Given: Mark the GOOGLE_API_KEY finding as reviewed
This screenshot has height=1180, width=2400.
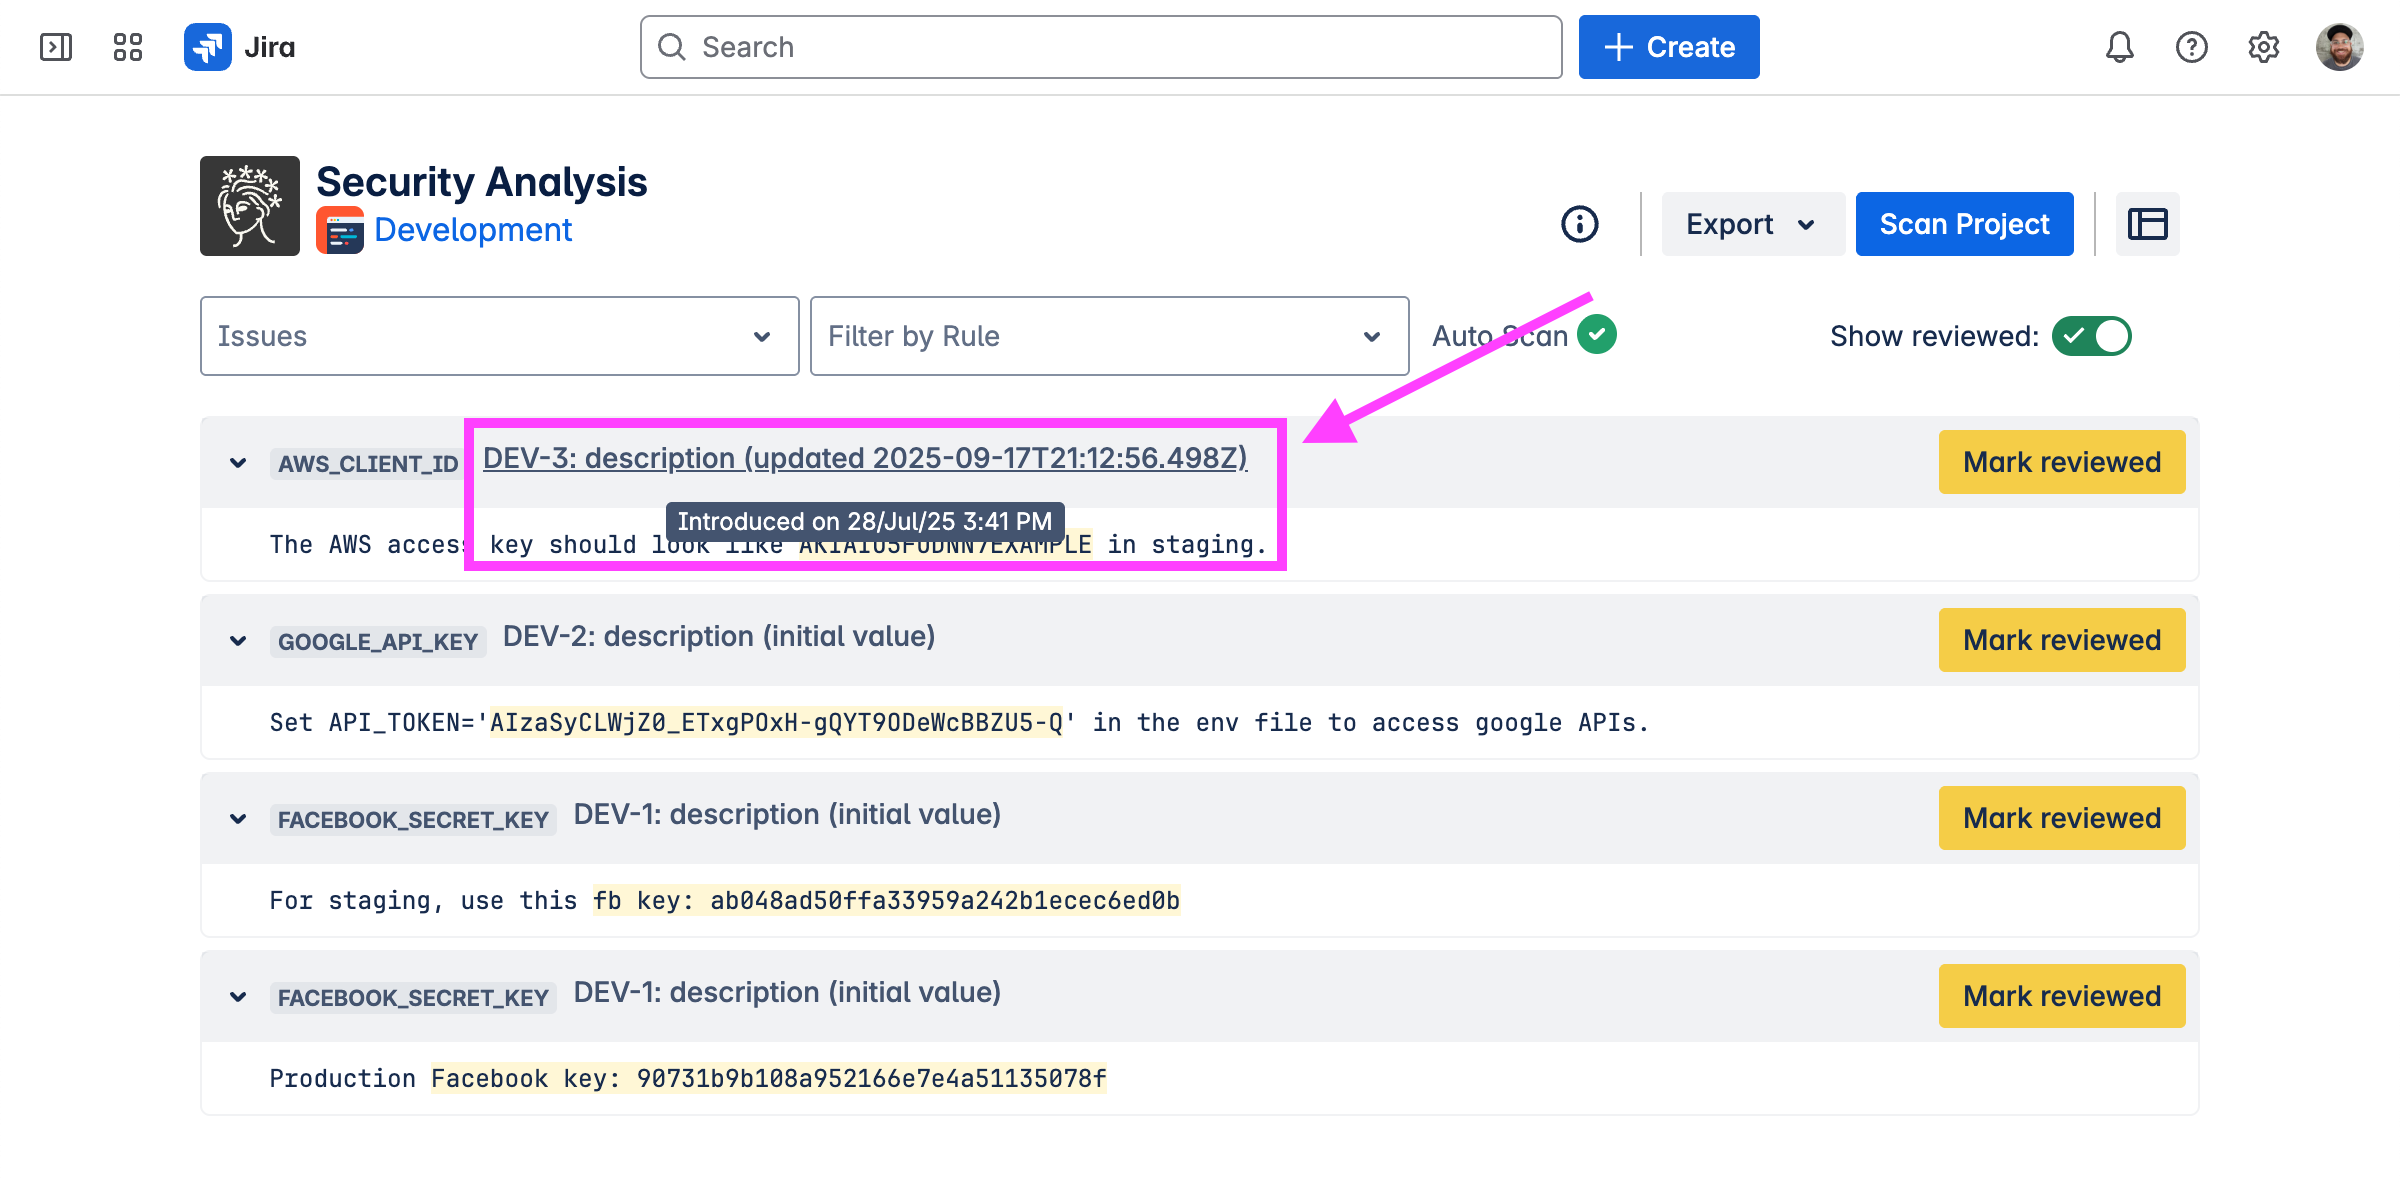Looking at the screenshot, I should pyautogui.click(x=2061, y=640).
